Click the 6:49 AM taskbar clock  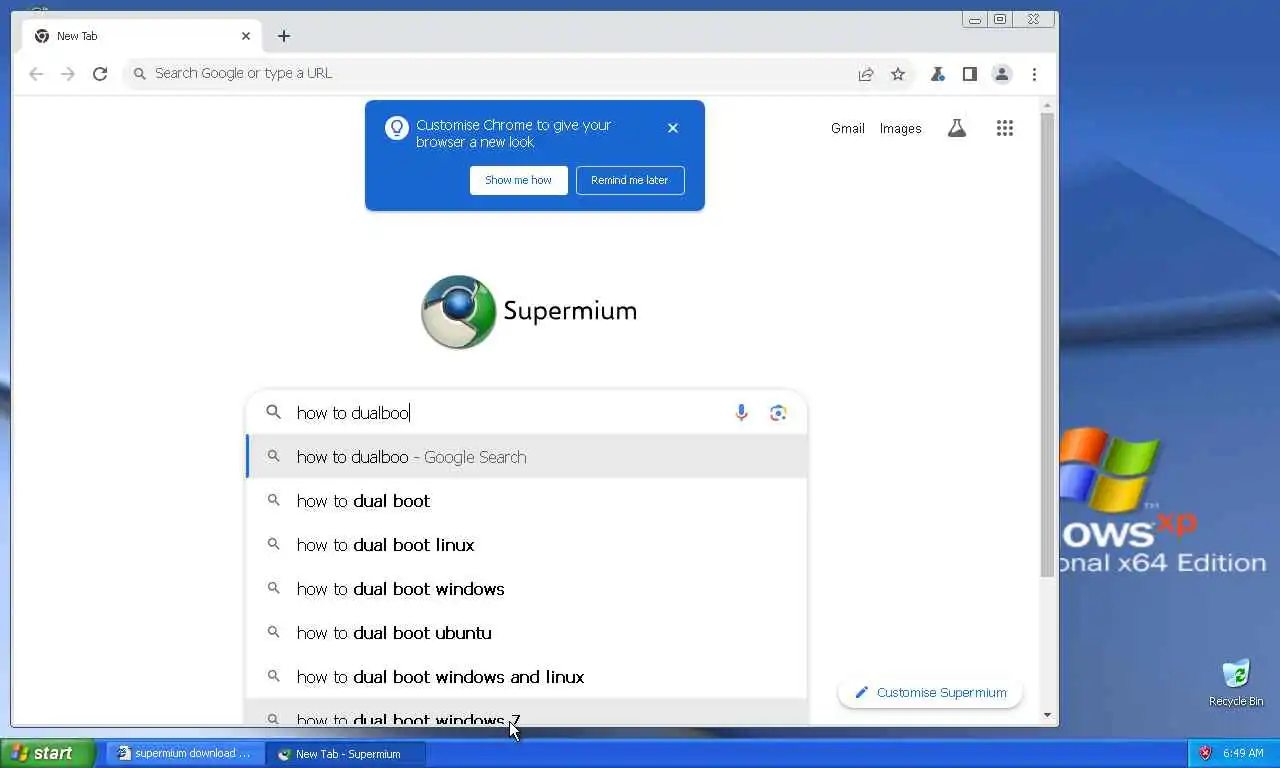(x=1243, y=753)
